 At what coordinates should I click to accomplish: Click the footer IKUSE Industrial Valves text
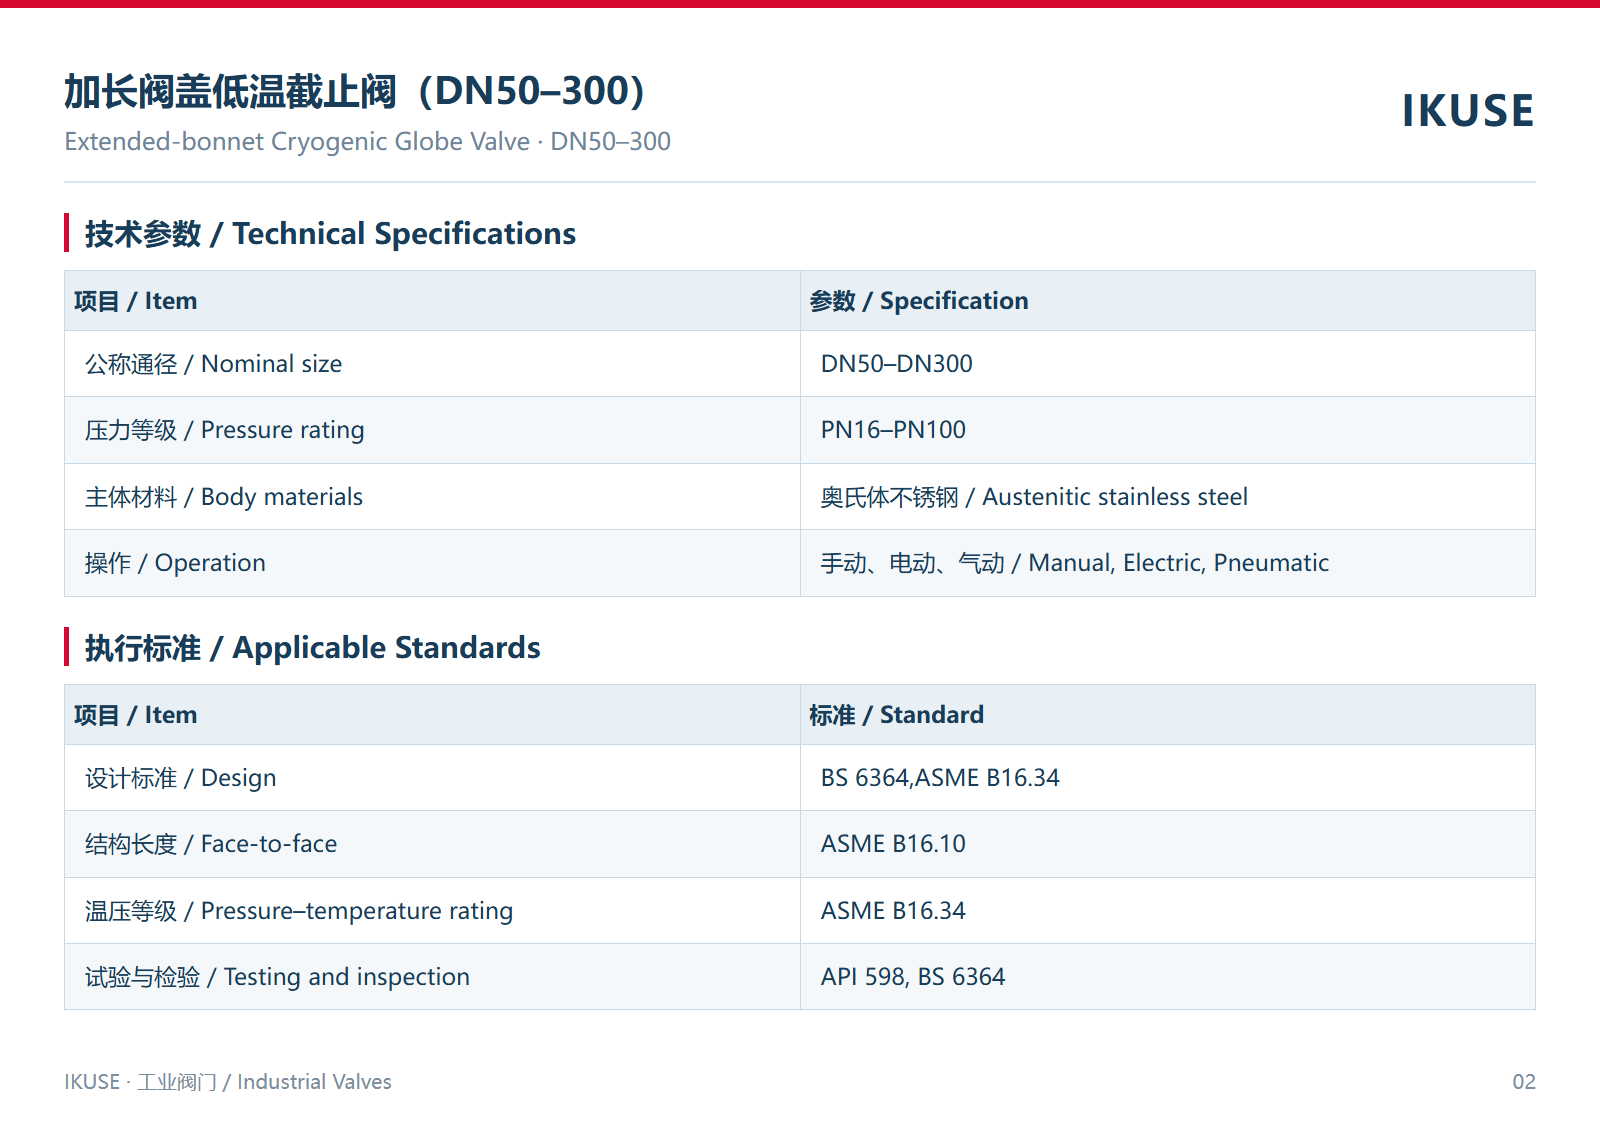228,1082
